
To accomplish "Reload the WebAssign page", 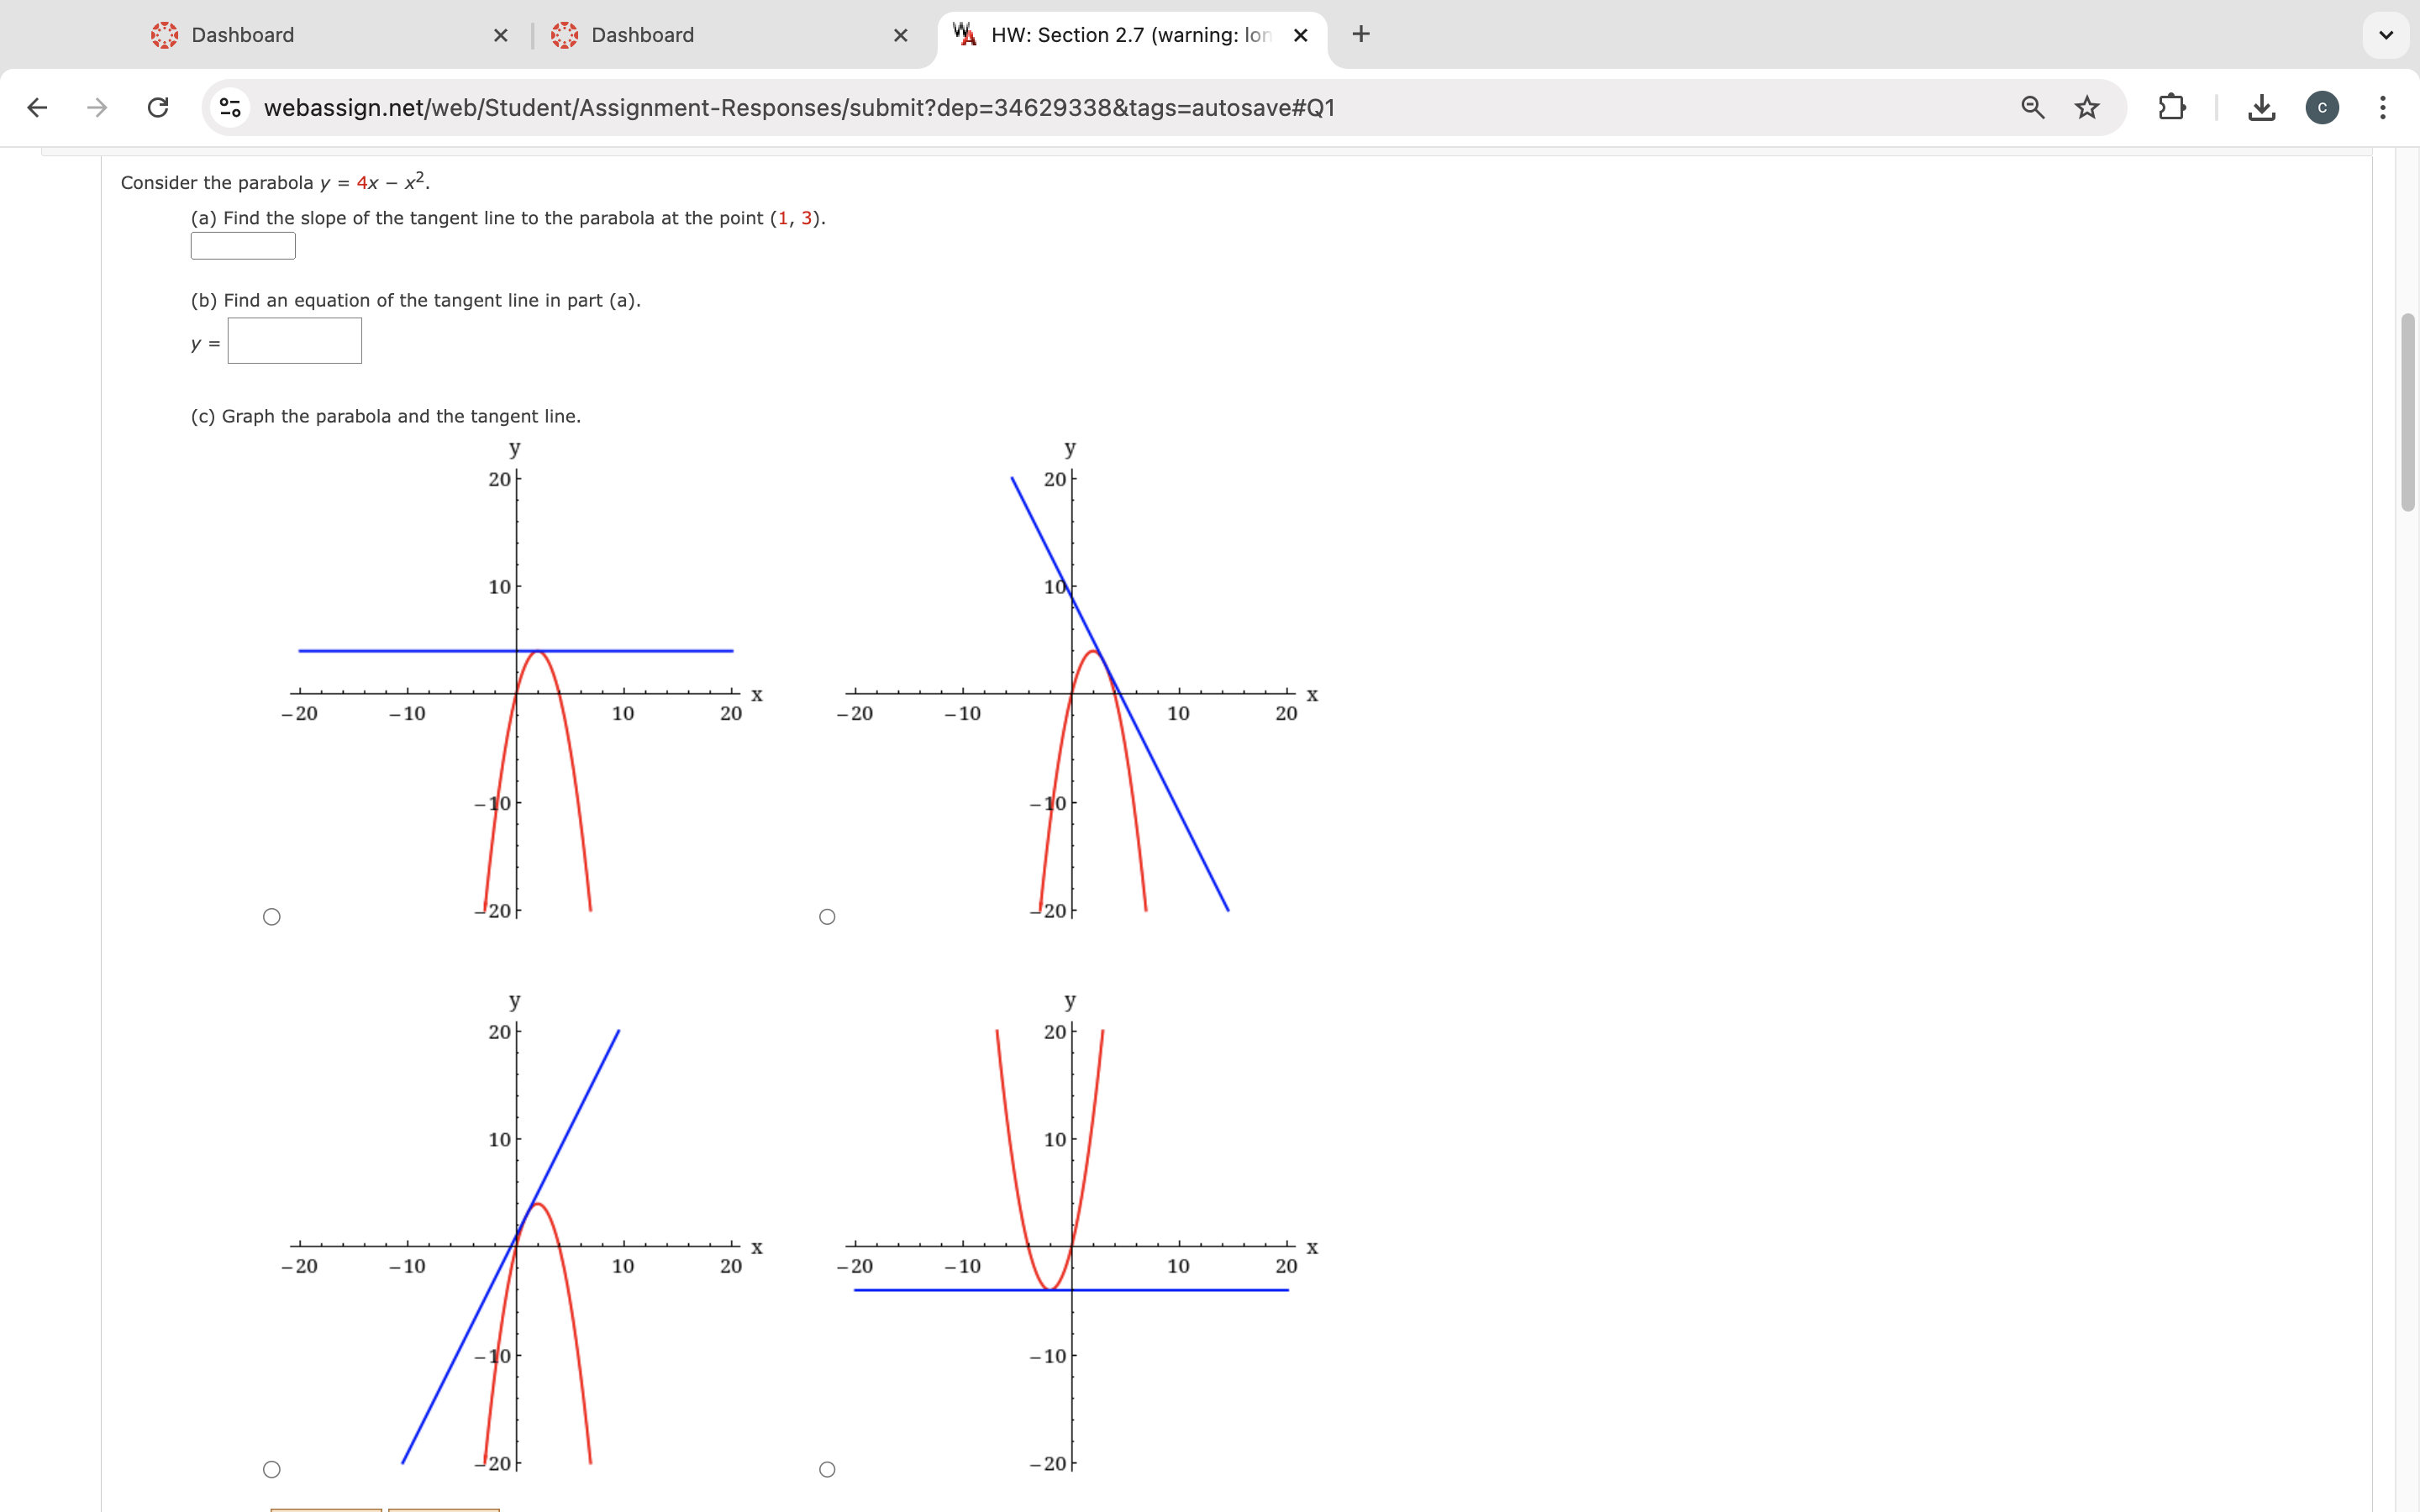I will coord(158,107).
